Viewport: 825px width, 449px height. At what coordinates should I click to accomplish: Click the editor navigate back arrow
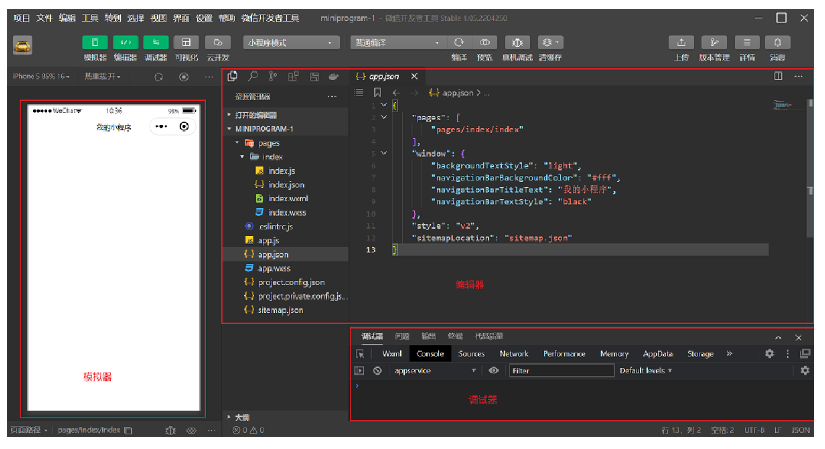tap(396, 93)
